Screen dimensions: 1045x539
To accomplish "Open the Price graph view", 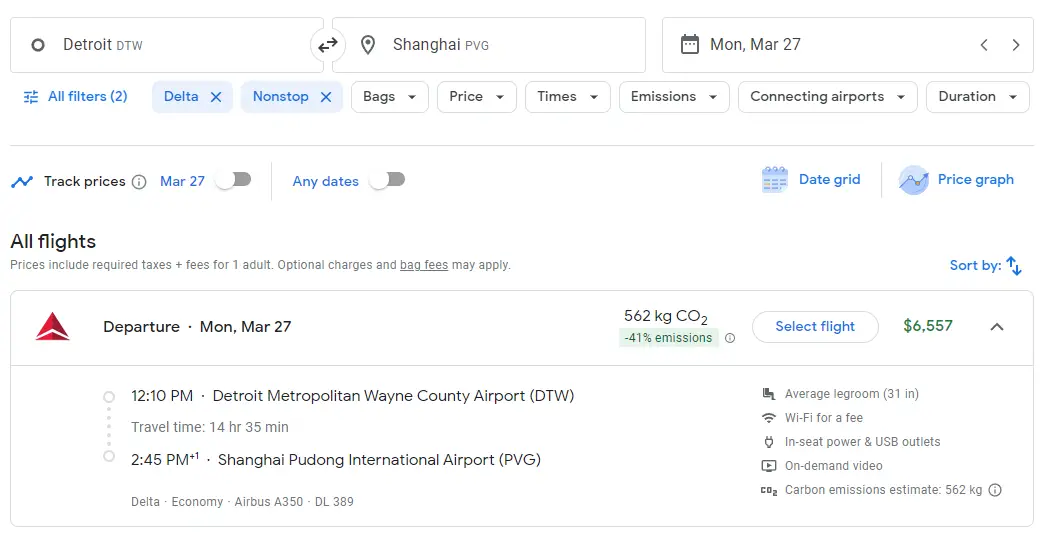I will click(956, 180).
